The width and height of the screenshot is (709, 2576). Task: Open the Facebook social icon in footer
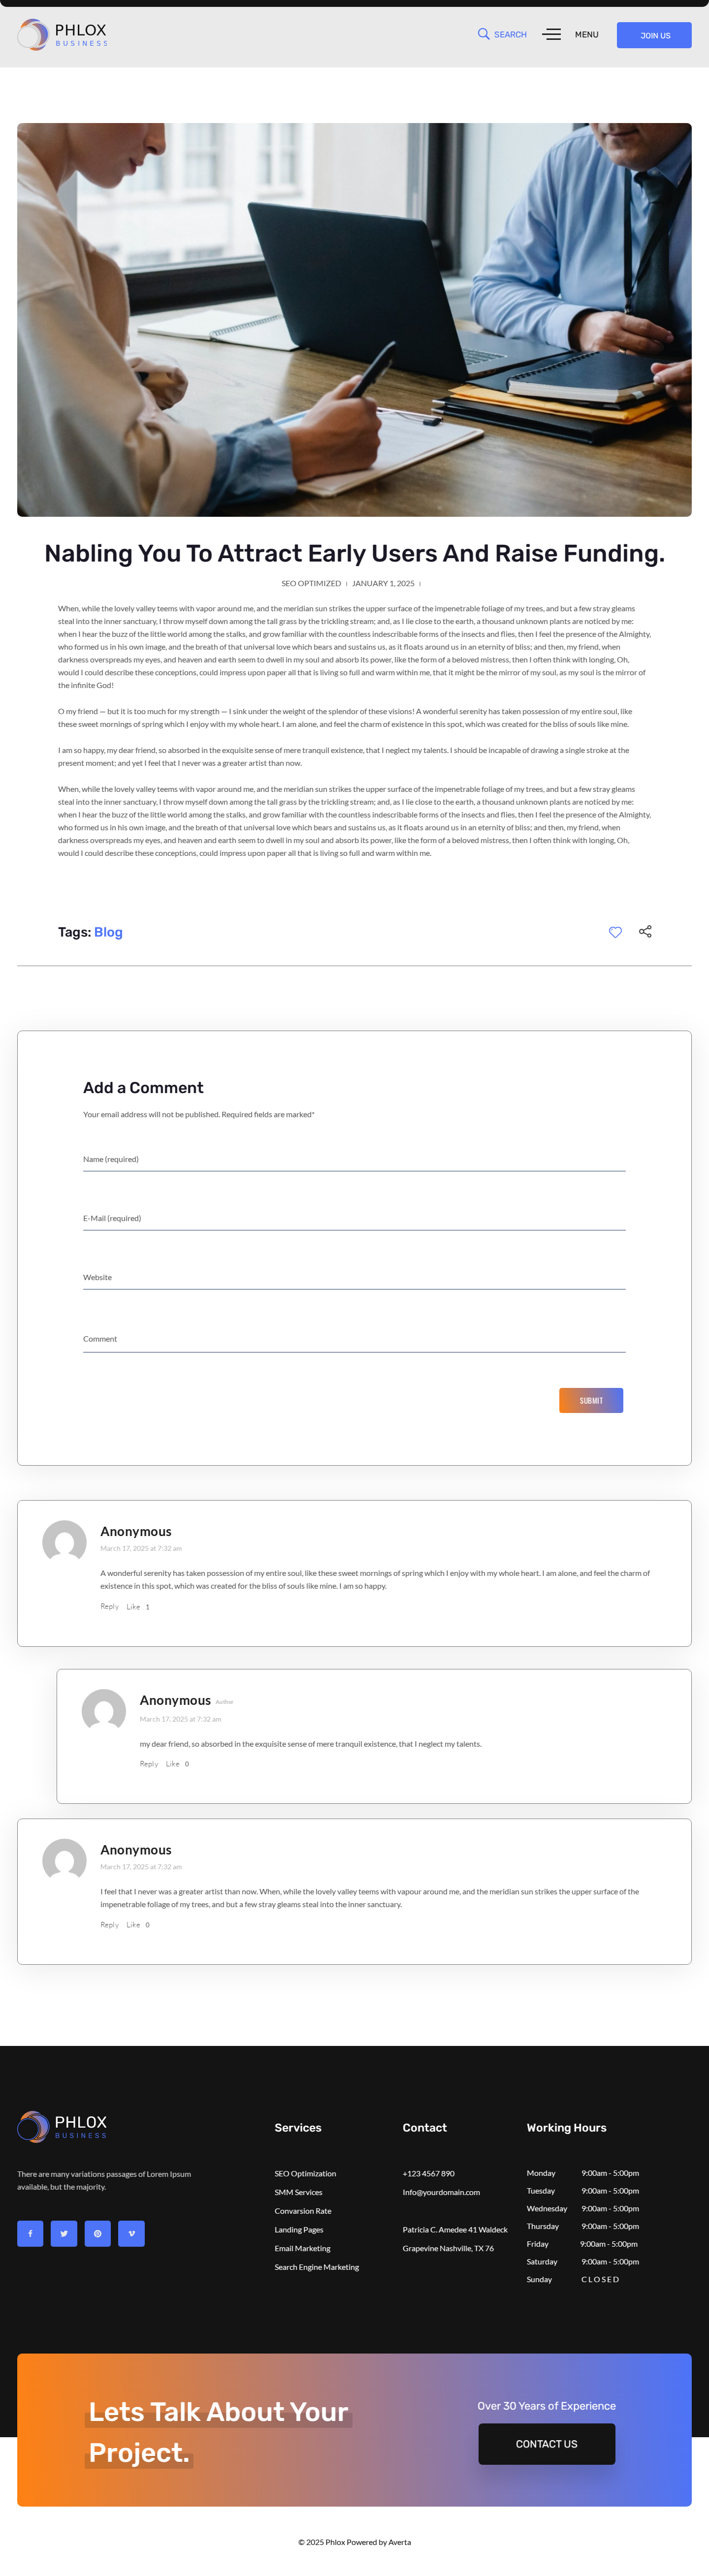[30, 2233]
